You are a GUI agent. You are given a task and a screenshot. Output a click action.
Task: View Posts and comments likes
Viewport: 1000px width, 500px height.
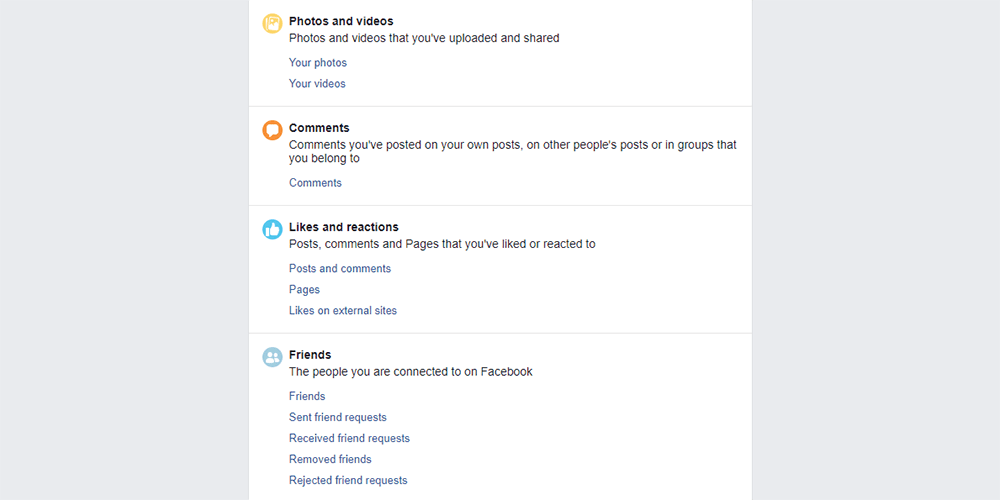340,269
